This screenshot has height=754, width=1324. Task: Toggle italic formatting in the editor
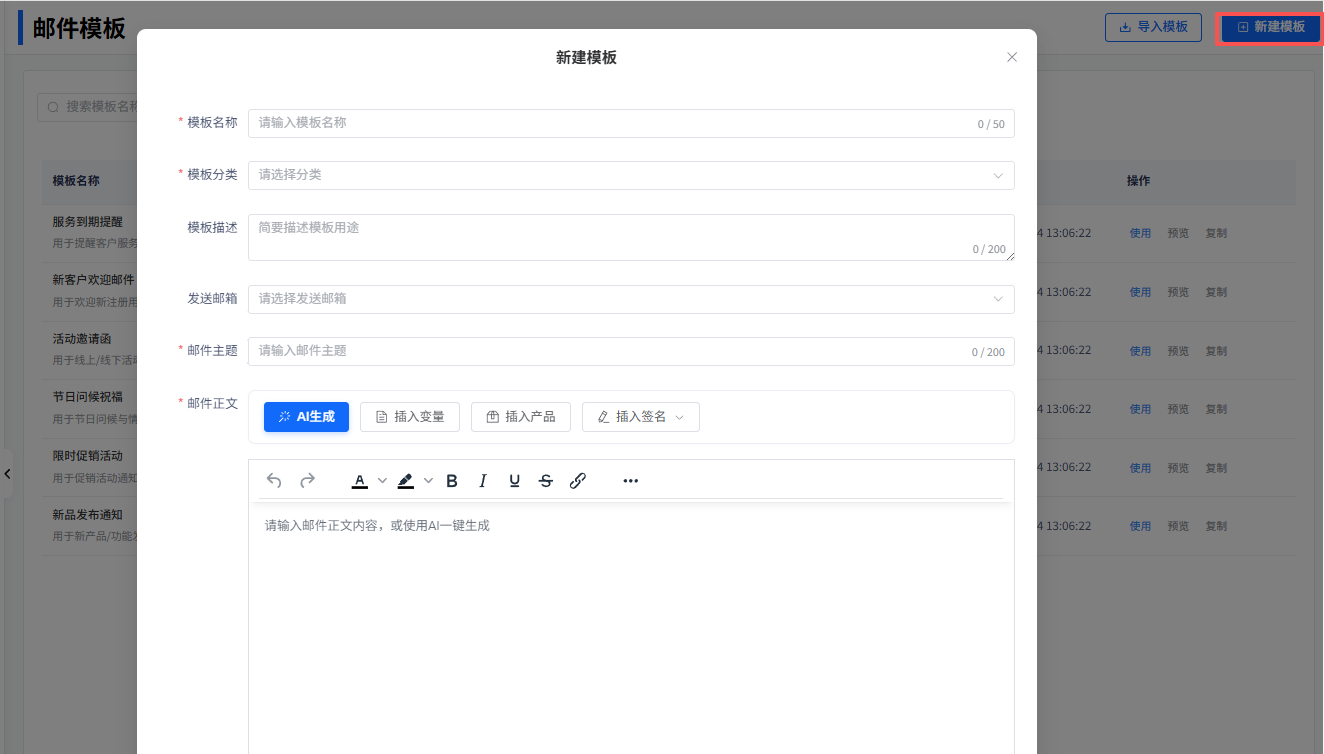[x=483, y=481]
